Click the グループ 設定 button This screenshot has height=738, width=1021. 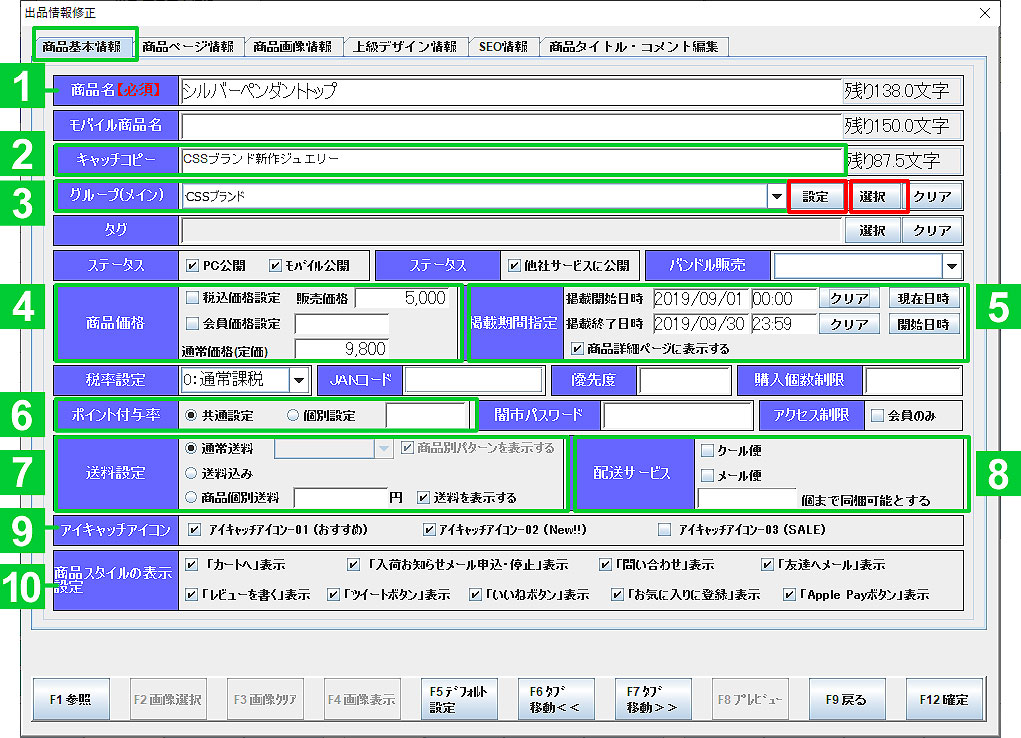816,197
